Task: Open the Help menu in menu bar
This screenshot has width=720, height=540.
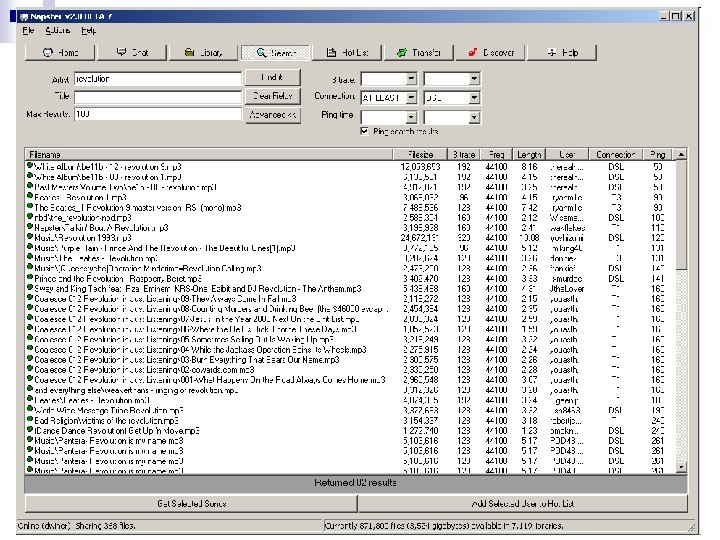Action: point(89,31)
